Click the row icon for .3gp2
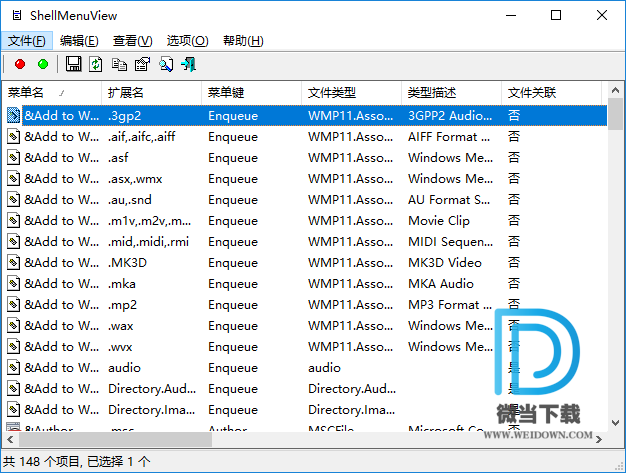 pyautogui.click(x=14, y=116)
